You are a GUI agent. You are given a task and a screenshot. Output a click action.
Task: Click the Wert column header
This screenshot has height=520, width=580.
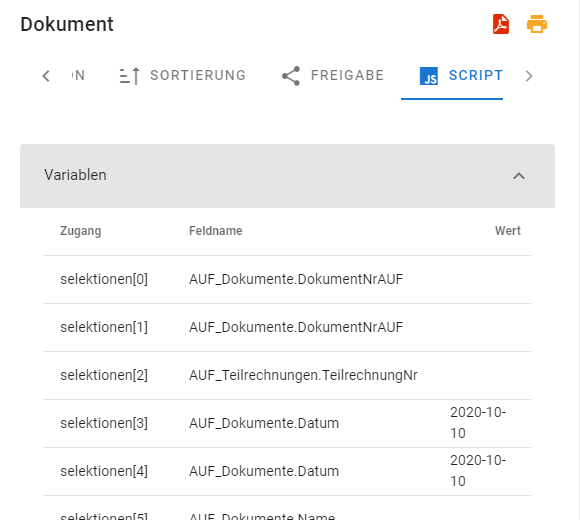tap(508, 231)
